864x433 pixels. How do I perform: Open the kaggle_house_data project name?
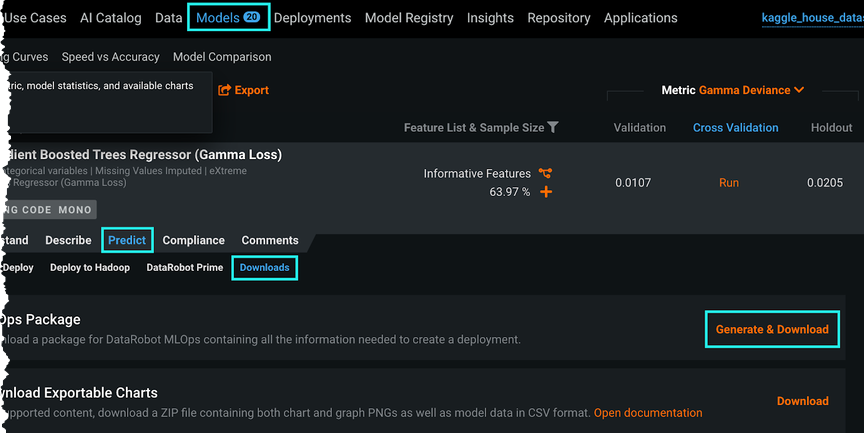click(x=812, y=18)
